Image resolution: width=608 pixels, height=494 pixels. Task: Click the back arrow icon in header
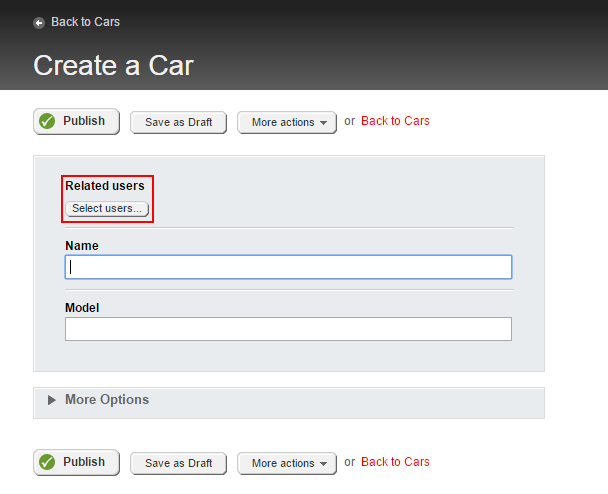pos(39,23)
